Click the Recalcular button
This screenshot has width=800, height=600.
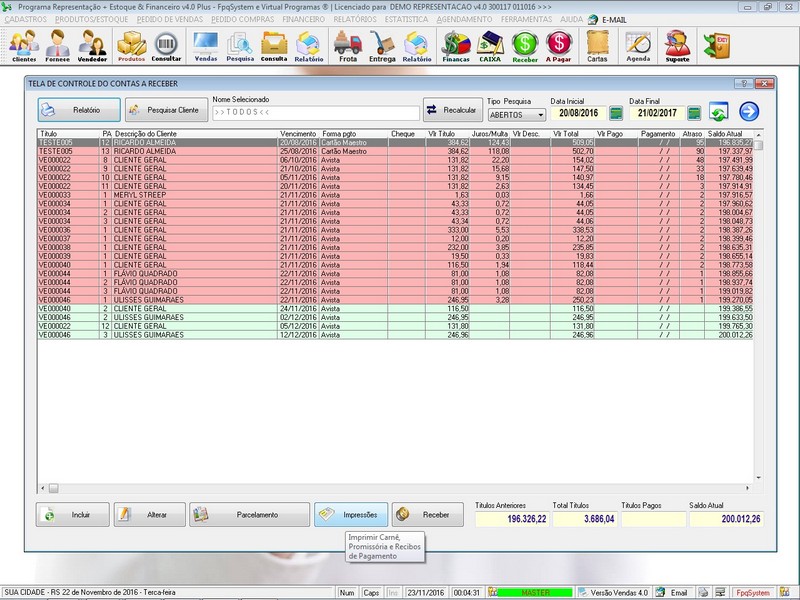click(x=453, y=110)
